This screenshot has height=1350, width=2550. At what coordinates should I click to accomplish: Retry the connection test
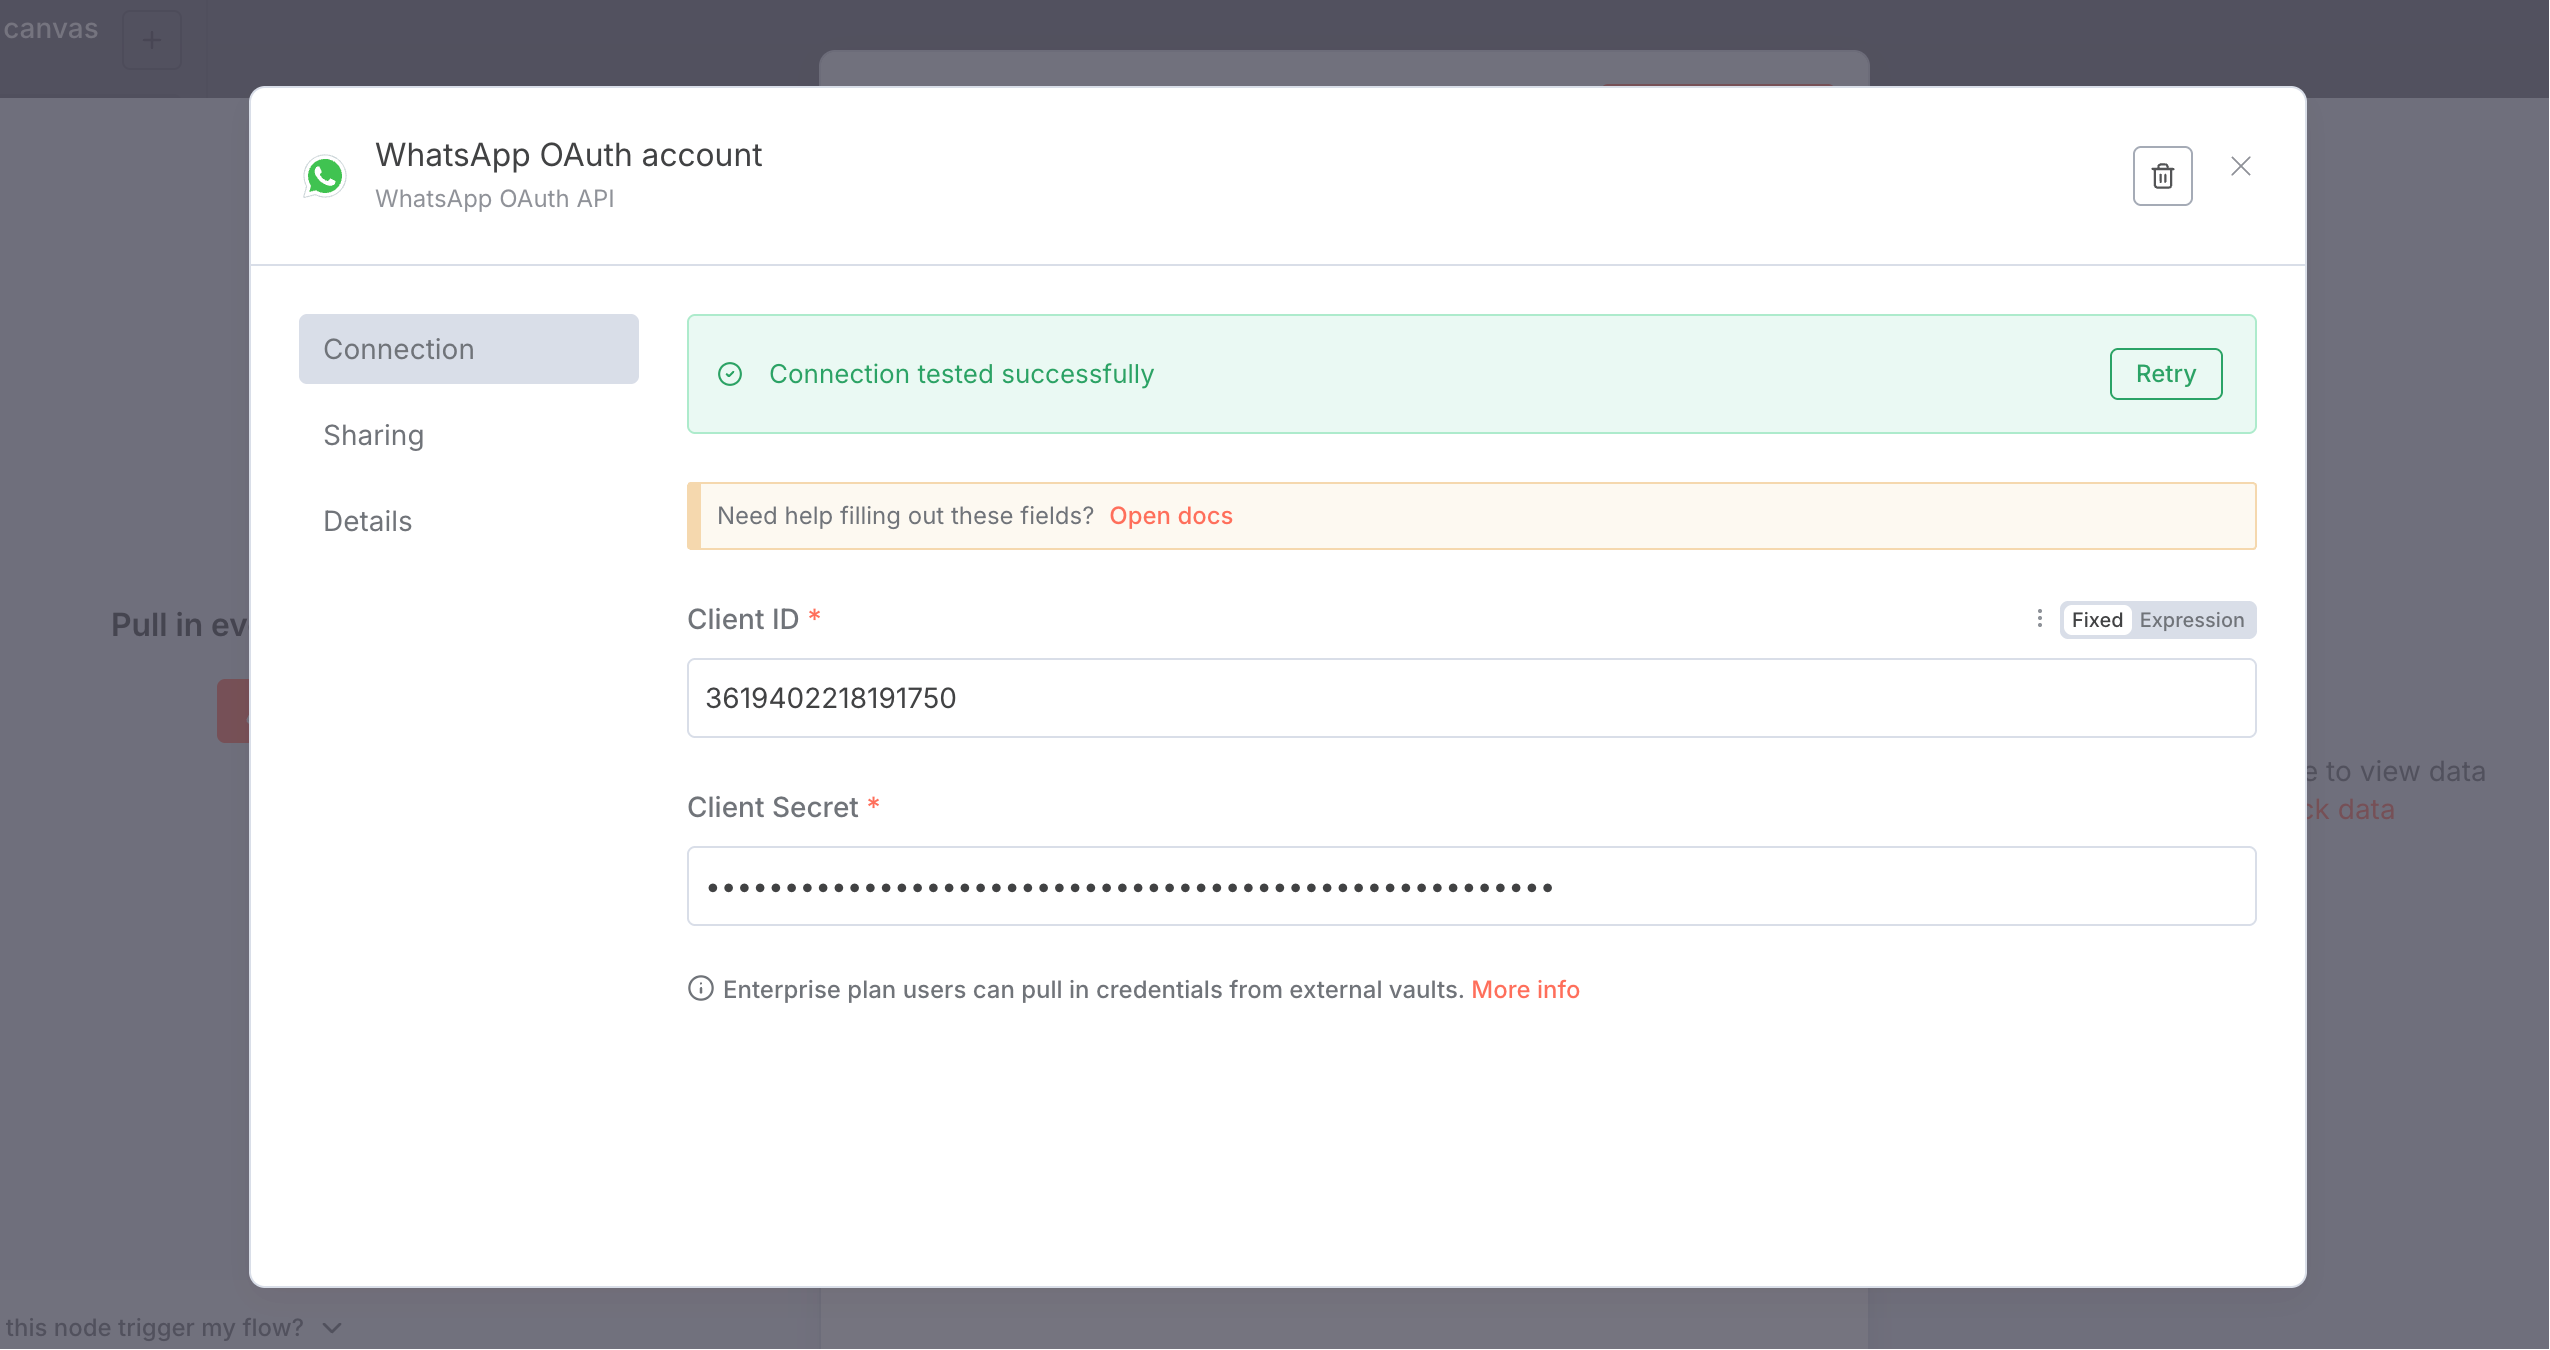(2165, 374)
